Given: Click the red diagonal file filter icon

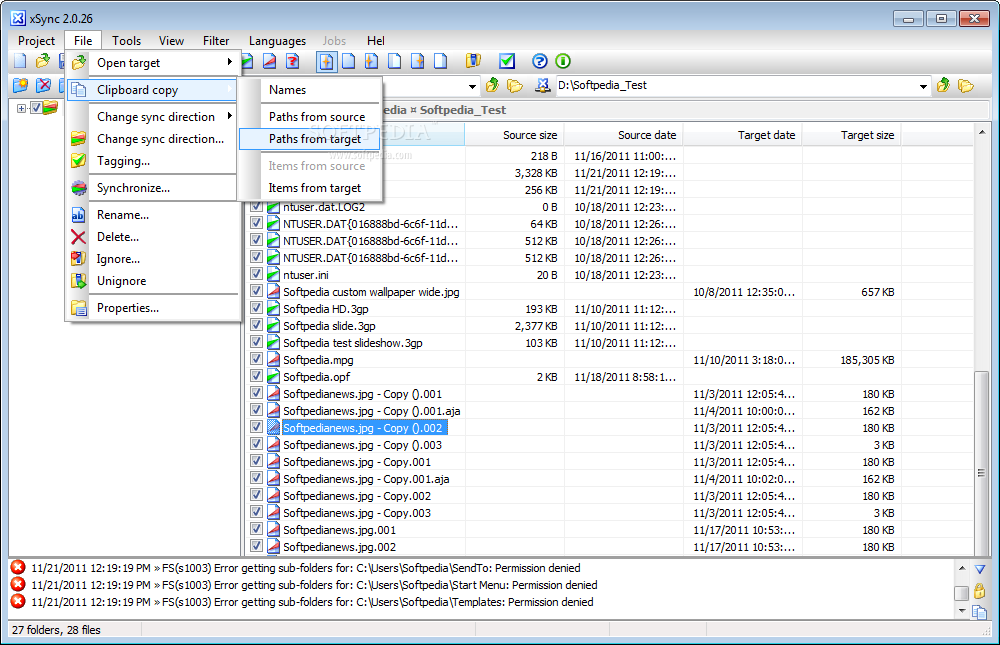Looking at the screenshot, I should tap(269, 61).
